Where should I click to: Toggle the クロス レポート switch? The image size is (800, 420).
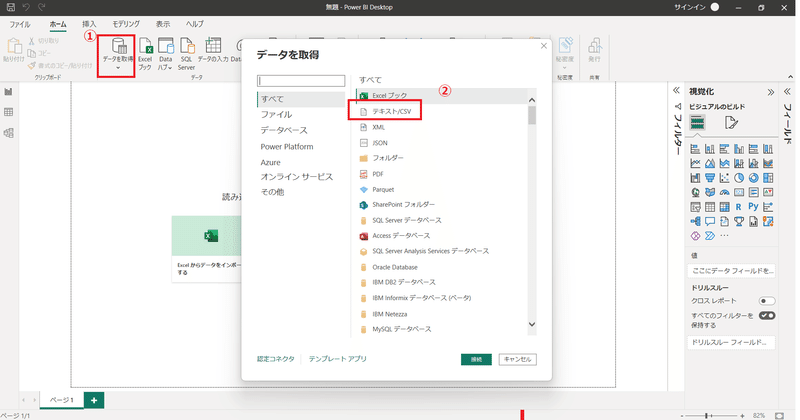point(767,301)
